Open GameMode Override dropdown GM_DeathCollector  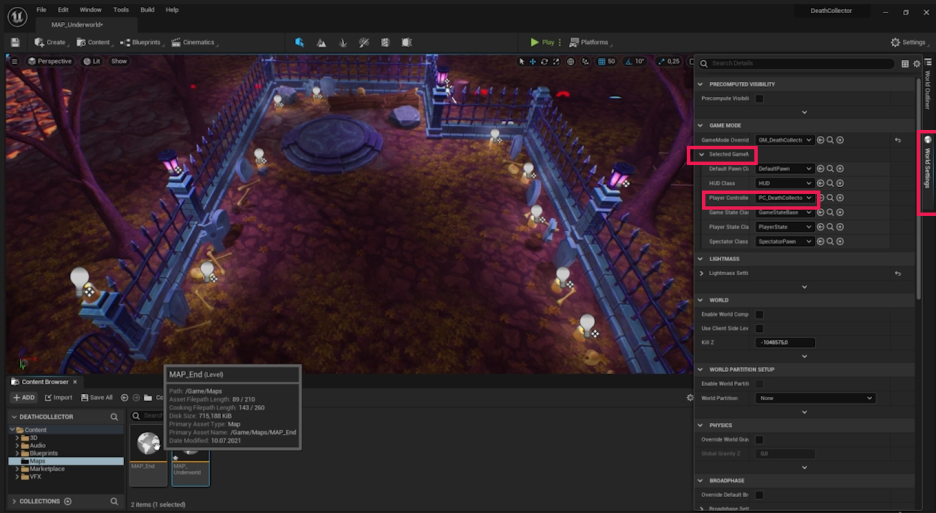pos(784,140)
